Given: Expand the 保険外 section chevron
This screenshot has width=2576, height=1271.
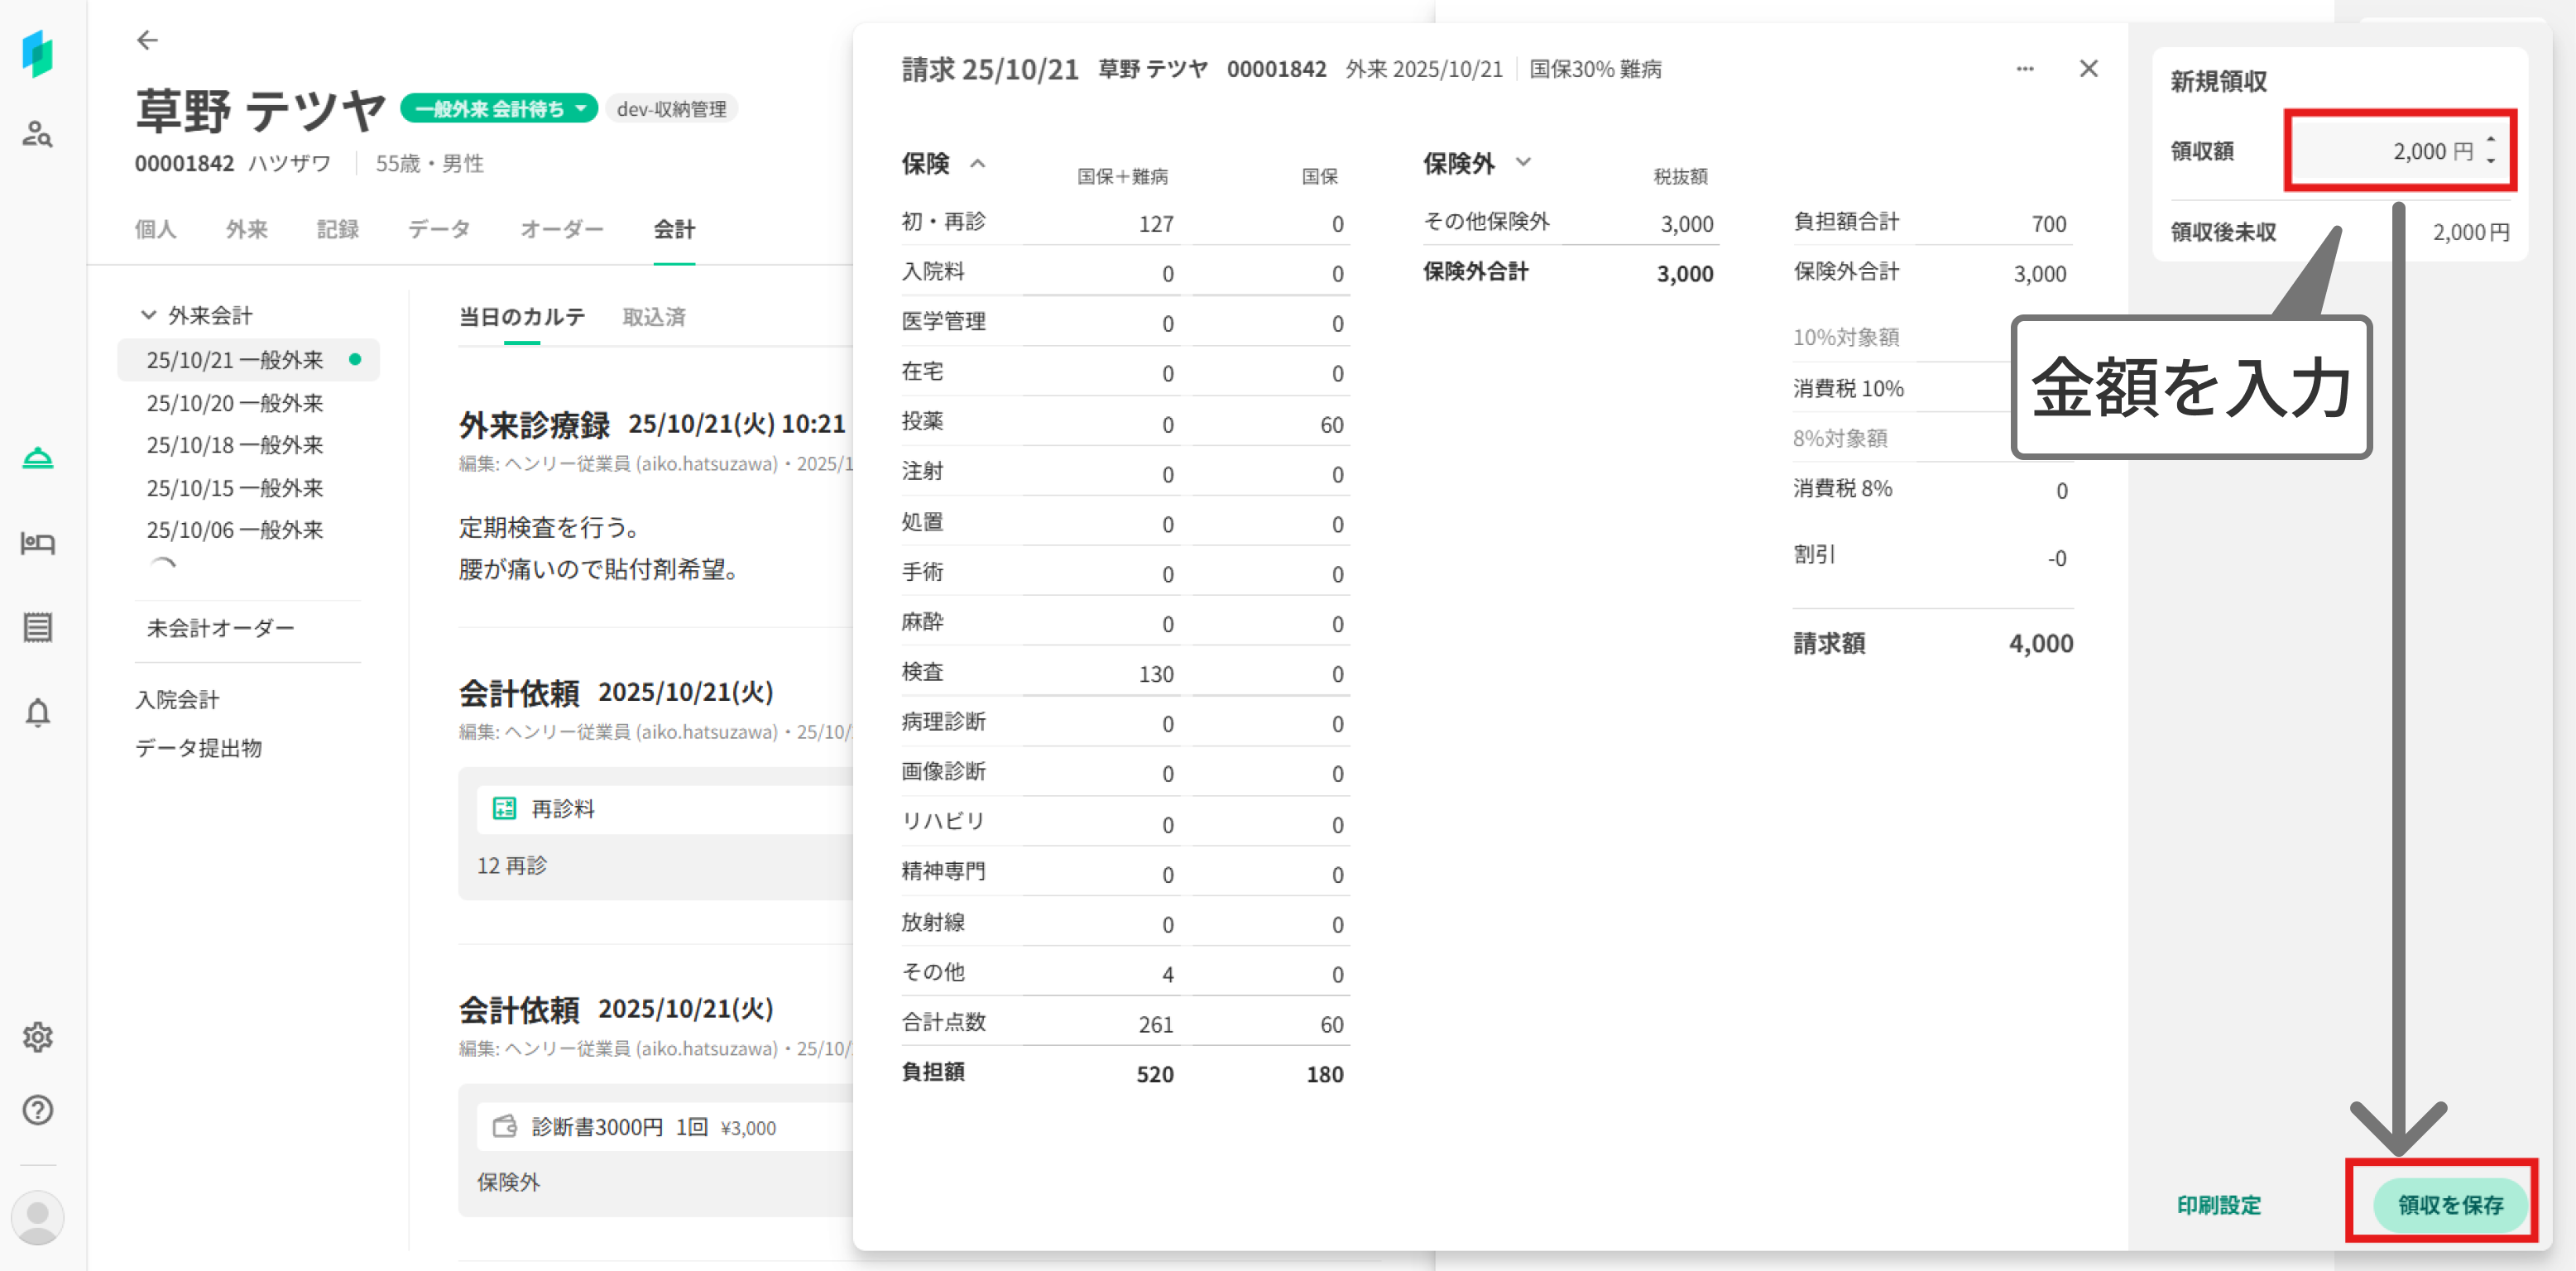Looking at the screenshot, I should [1523, 162].
